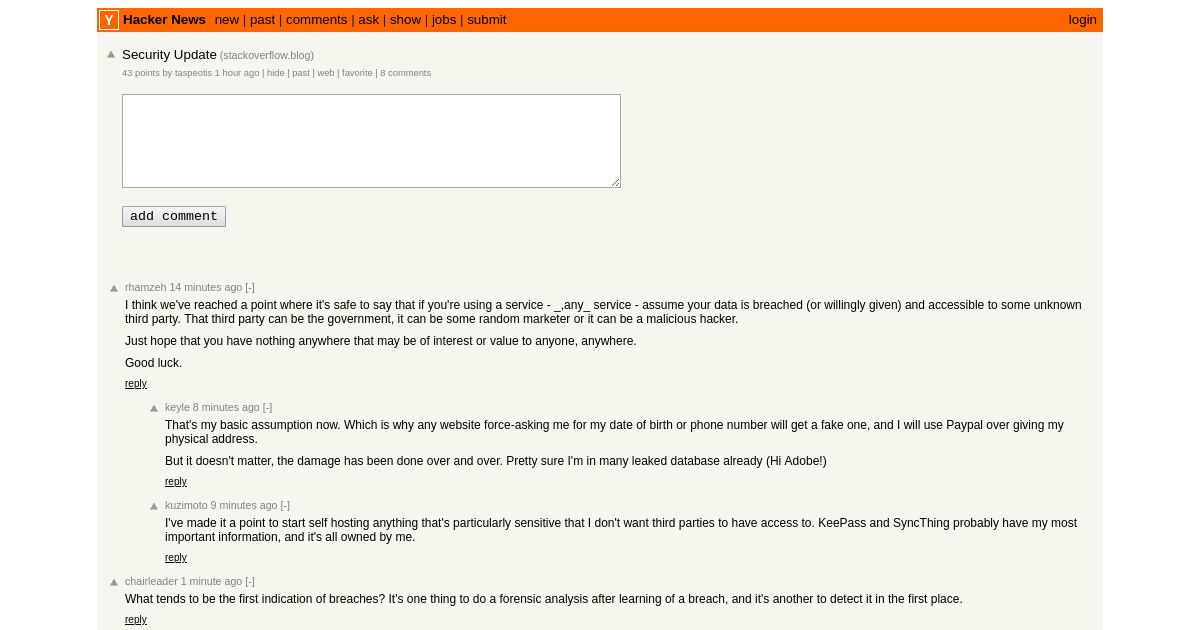This screenshot has height=630, width=1200.
Task: Upvote kuzimoto's comment
Action: (154, 506)
